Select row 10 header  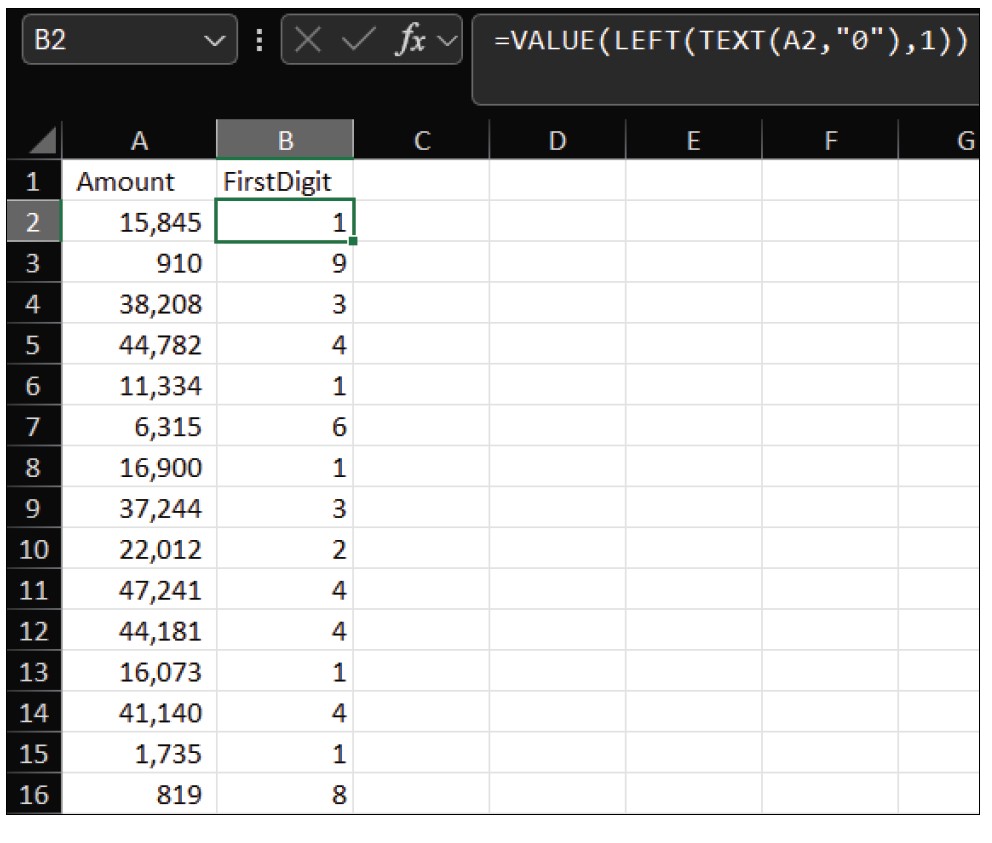(x=33, y=550)
